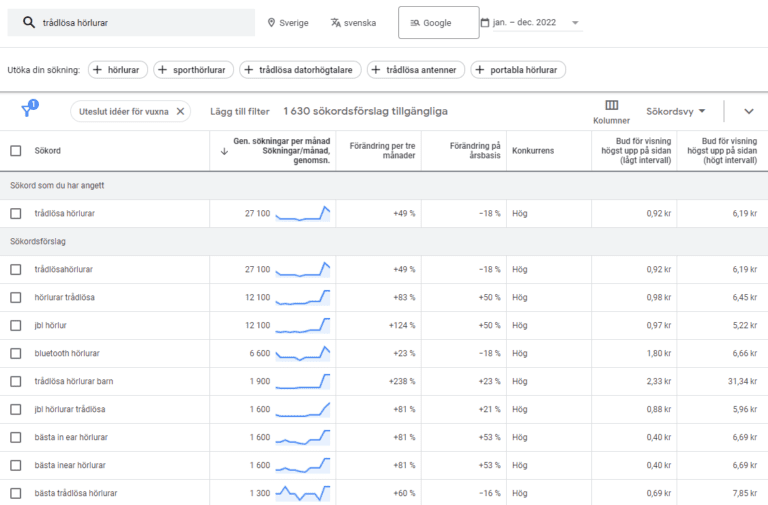Click the Sverige location pin icon

click(x=271, y=23)
